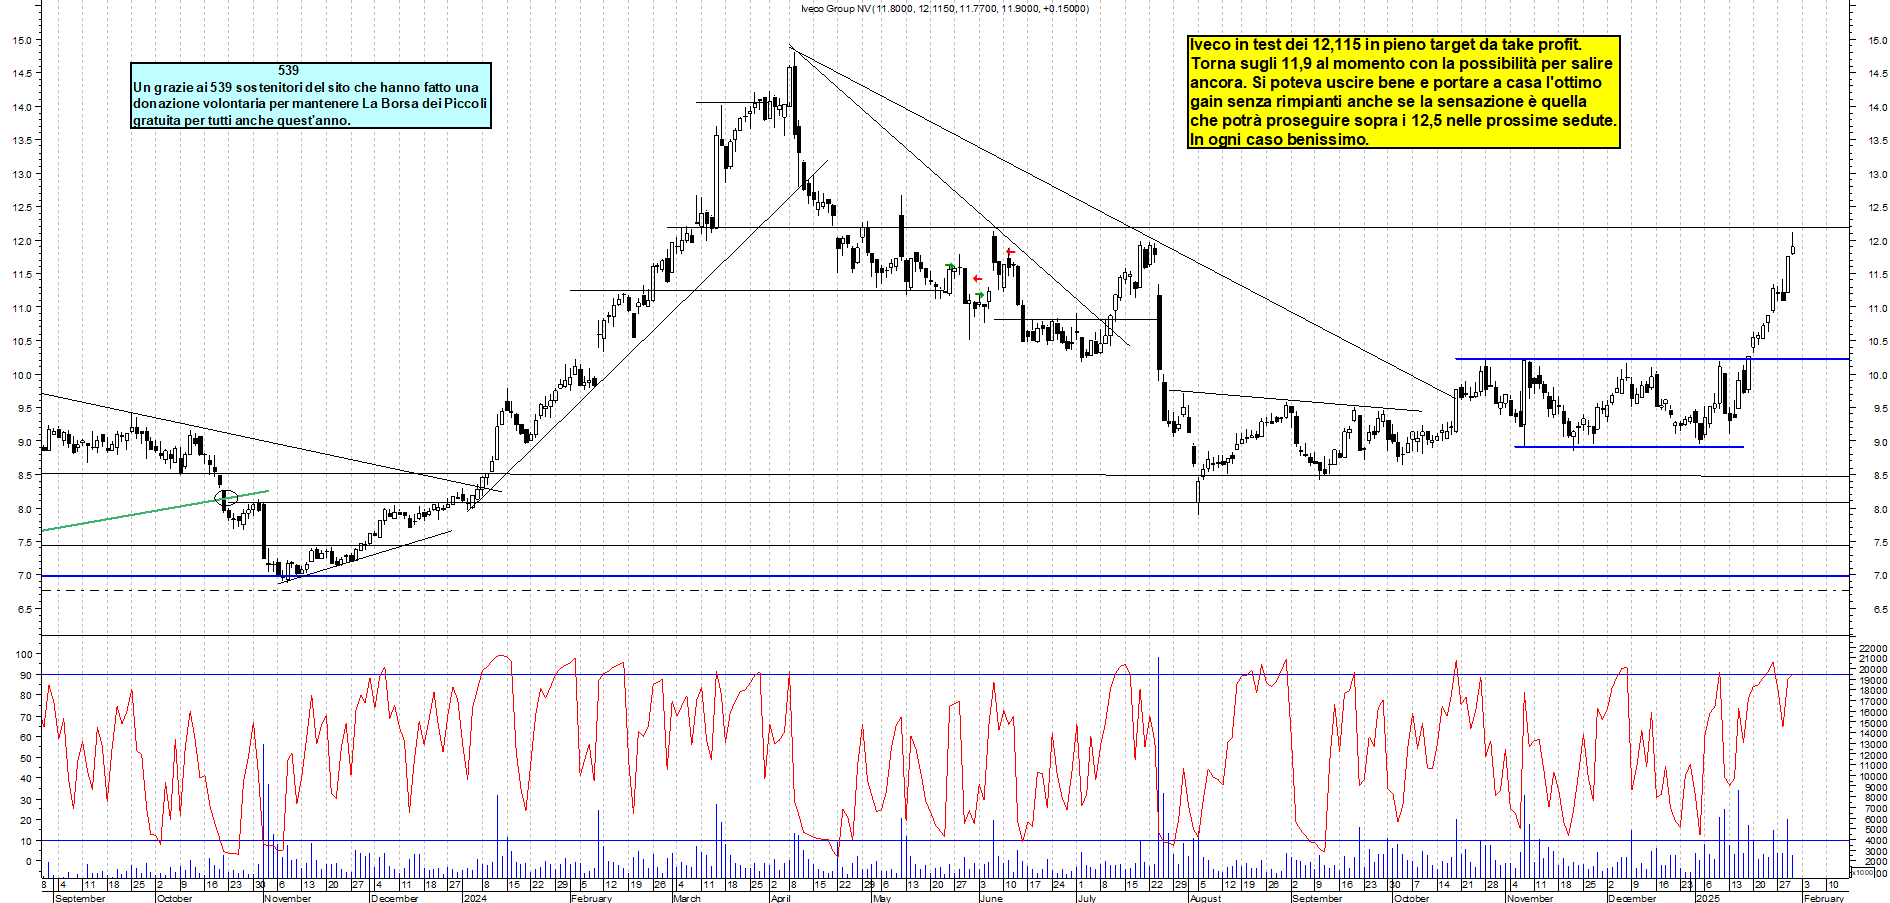The width and height of the screenshot is (1890, 903).
Task: Click the 15000 volume axis label
Action: [1872, 723]
